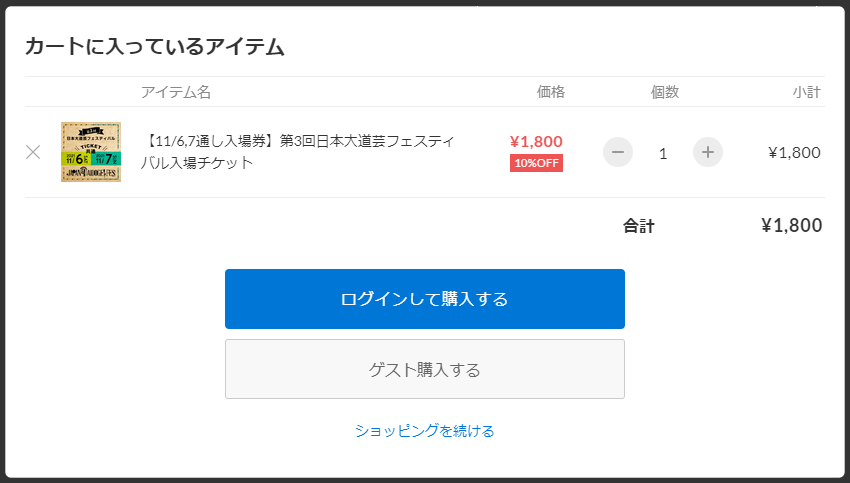
Task: Click the アイテム名 column header
Action: pos(176,92)
